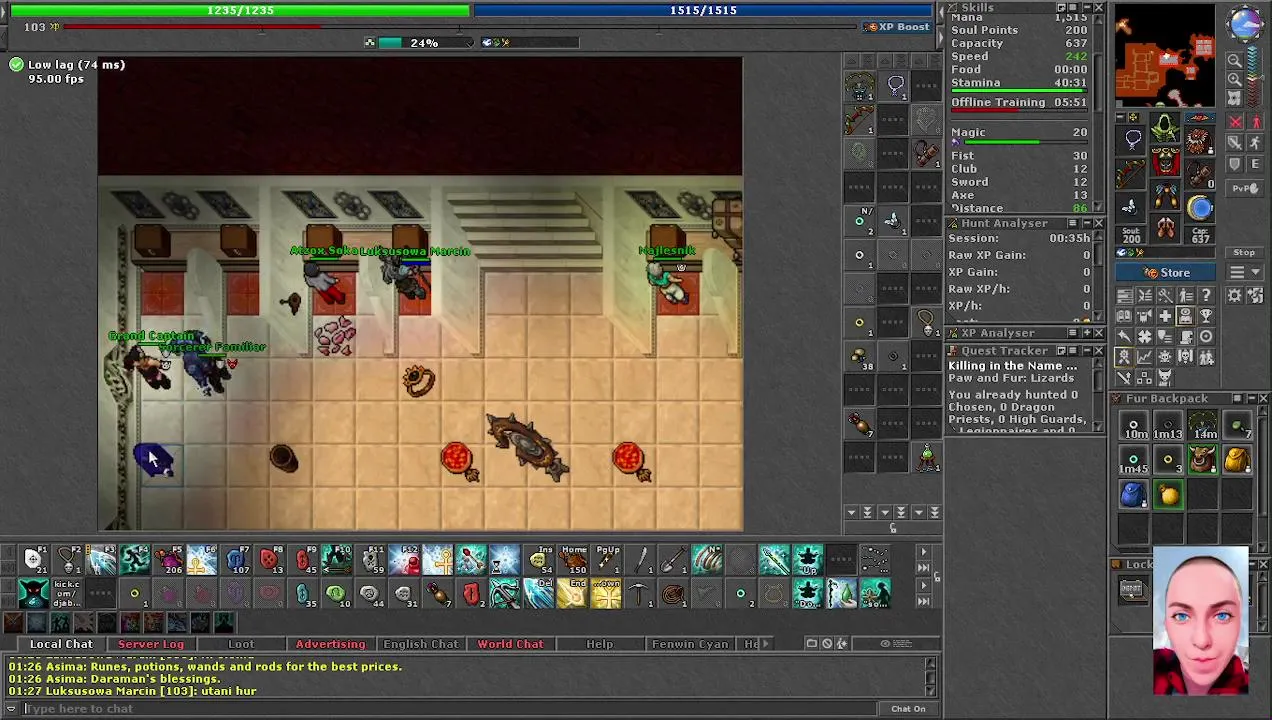Collapse the Hunt Analyser panel
Viewport: 1272px width, 720px height.
click(x=1087, y=223)
